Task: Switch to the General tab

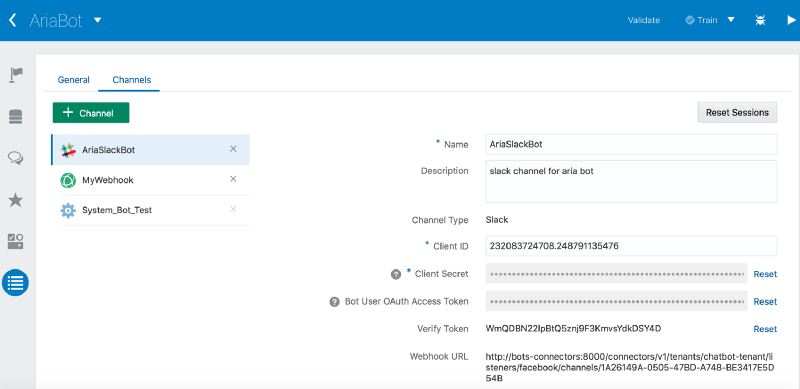Action: tap(73, 80)
